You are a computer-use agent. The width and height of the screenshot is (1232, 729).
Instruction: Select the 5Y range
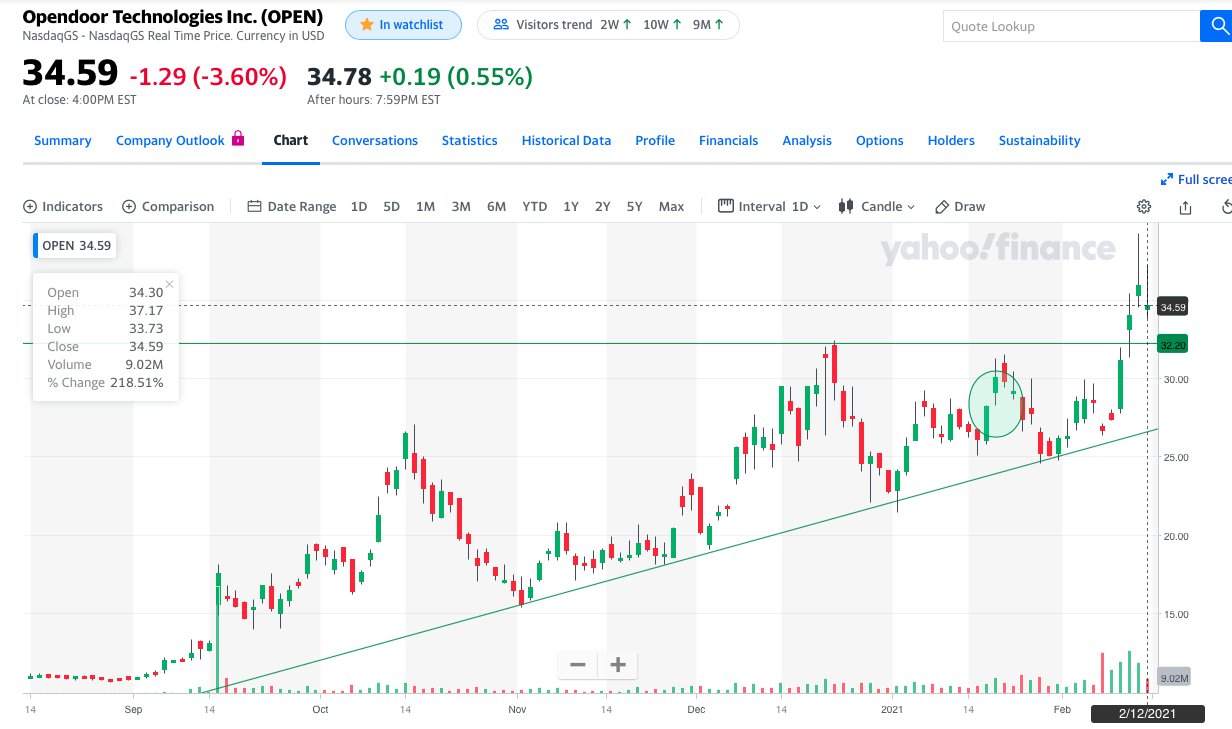point(634,207)
